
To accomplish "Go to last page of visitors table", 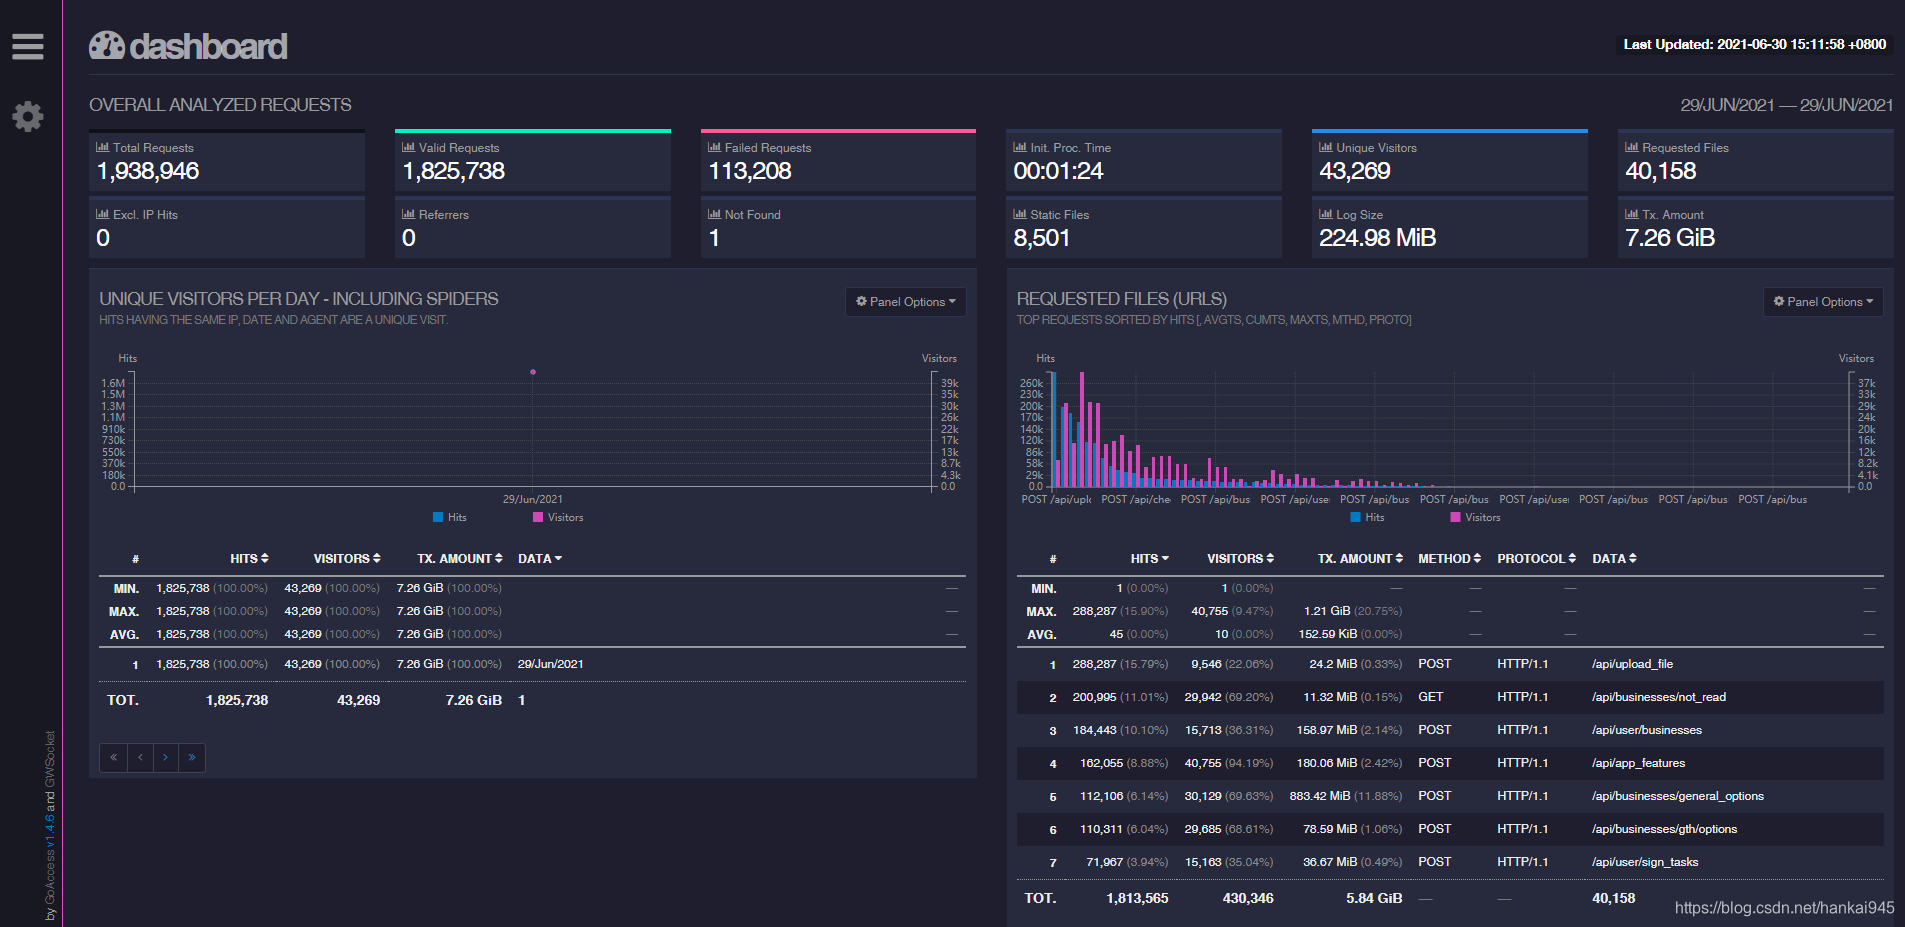I will click(192, 757).
